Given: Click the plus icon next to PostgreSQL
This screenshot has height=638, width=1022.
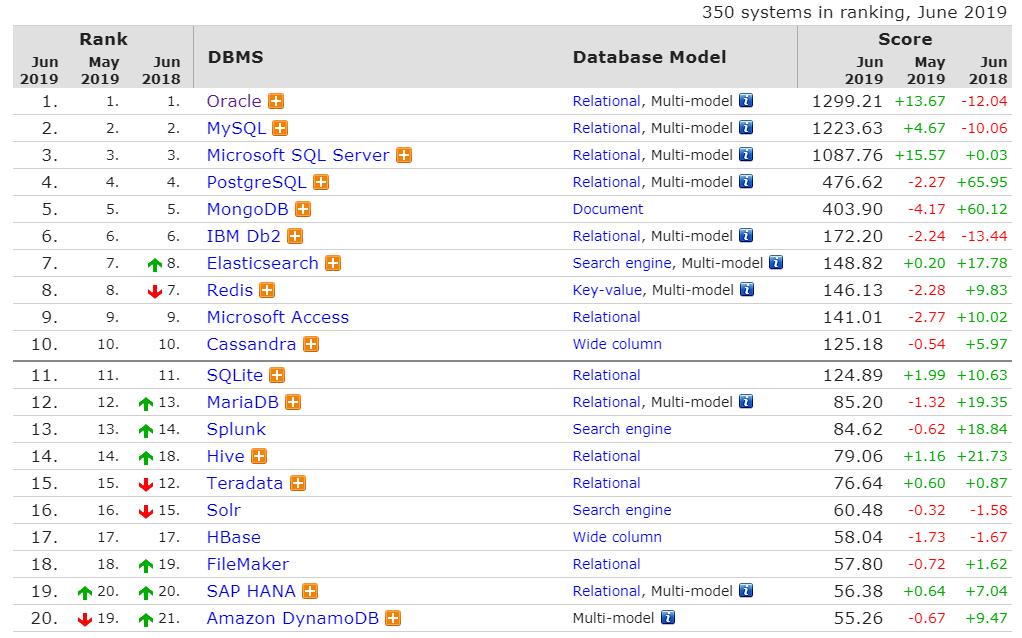Looking at the screenshot, I should point(321,182).
